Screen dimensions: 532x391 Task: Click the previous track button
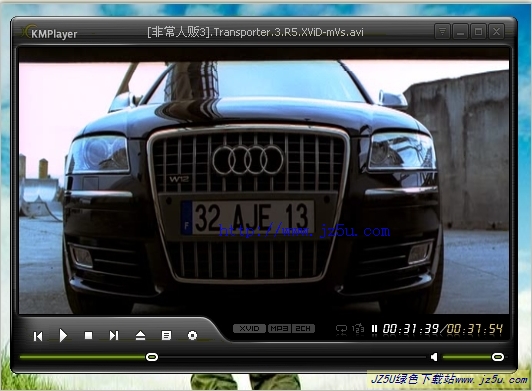tap(38, 336)
